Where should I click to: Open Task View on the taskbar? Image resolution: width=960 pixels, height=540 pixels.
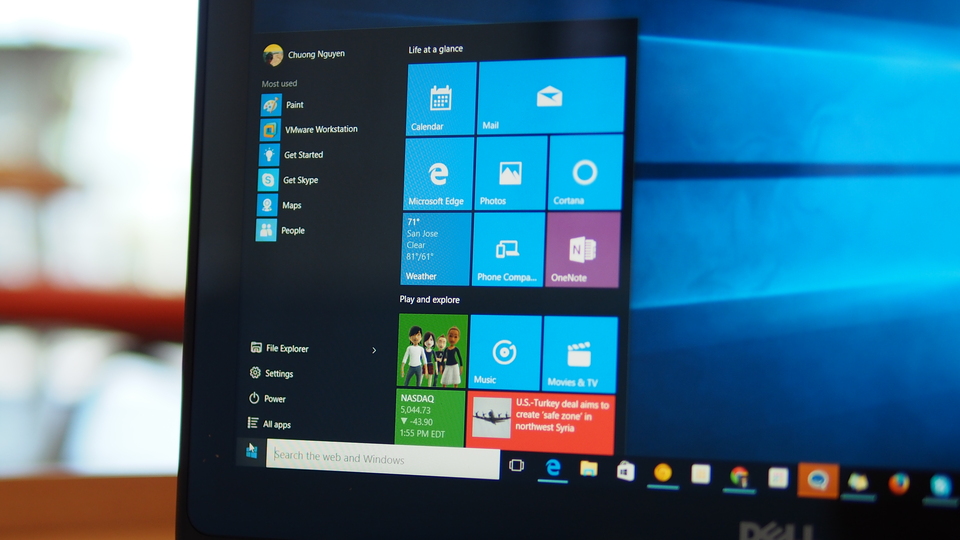click(516, 466)
